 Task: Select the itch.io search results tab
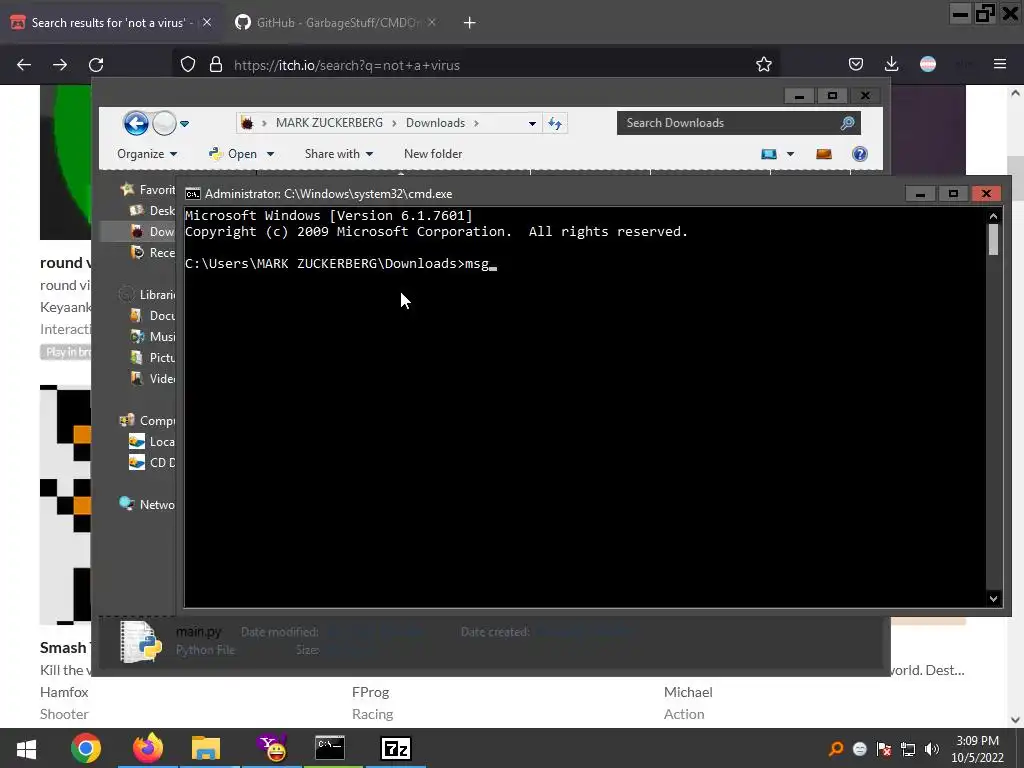(x=112, y=22)
